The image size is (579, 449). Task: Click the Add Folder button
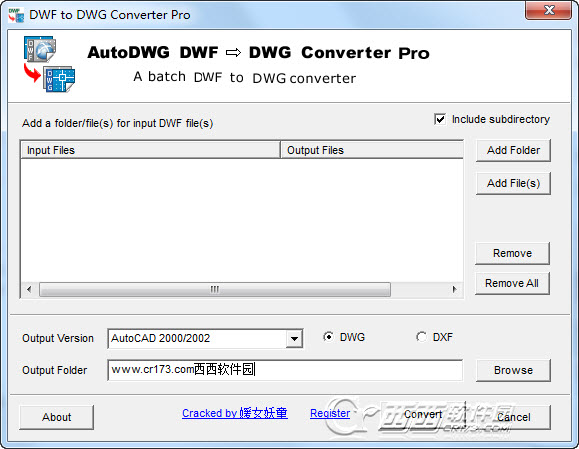[513, 150]
